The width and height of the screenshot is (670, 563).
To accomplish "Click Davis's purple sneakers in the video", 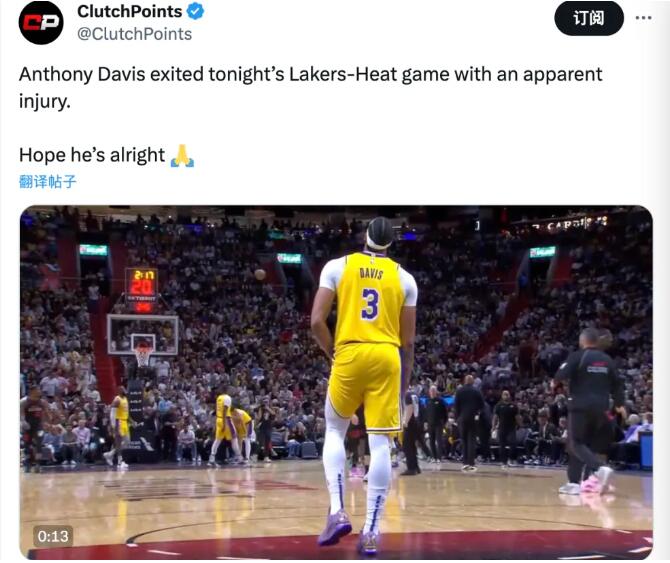I will tap(338, 527).
